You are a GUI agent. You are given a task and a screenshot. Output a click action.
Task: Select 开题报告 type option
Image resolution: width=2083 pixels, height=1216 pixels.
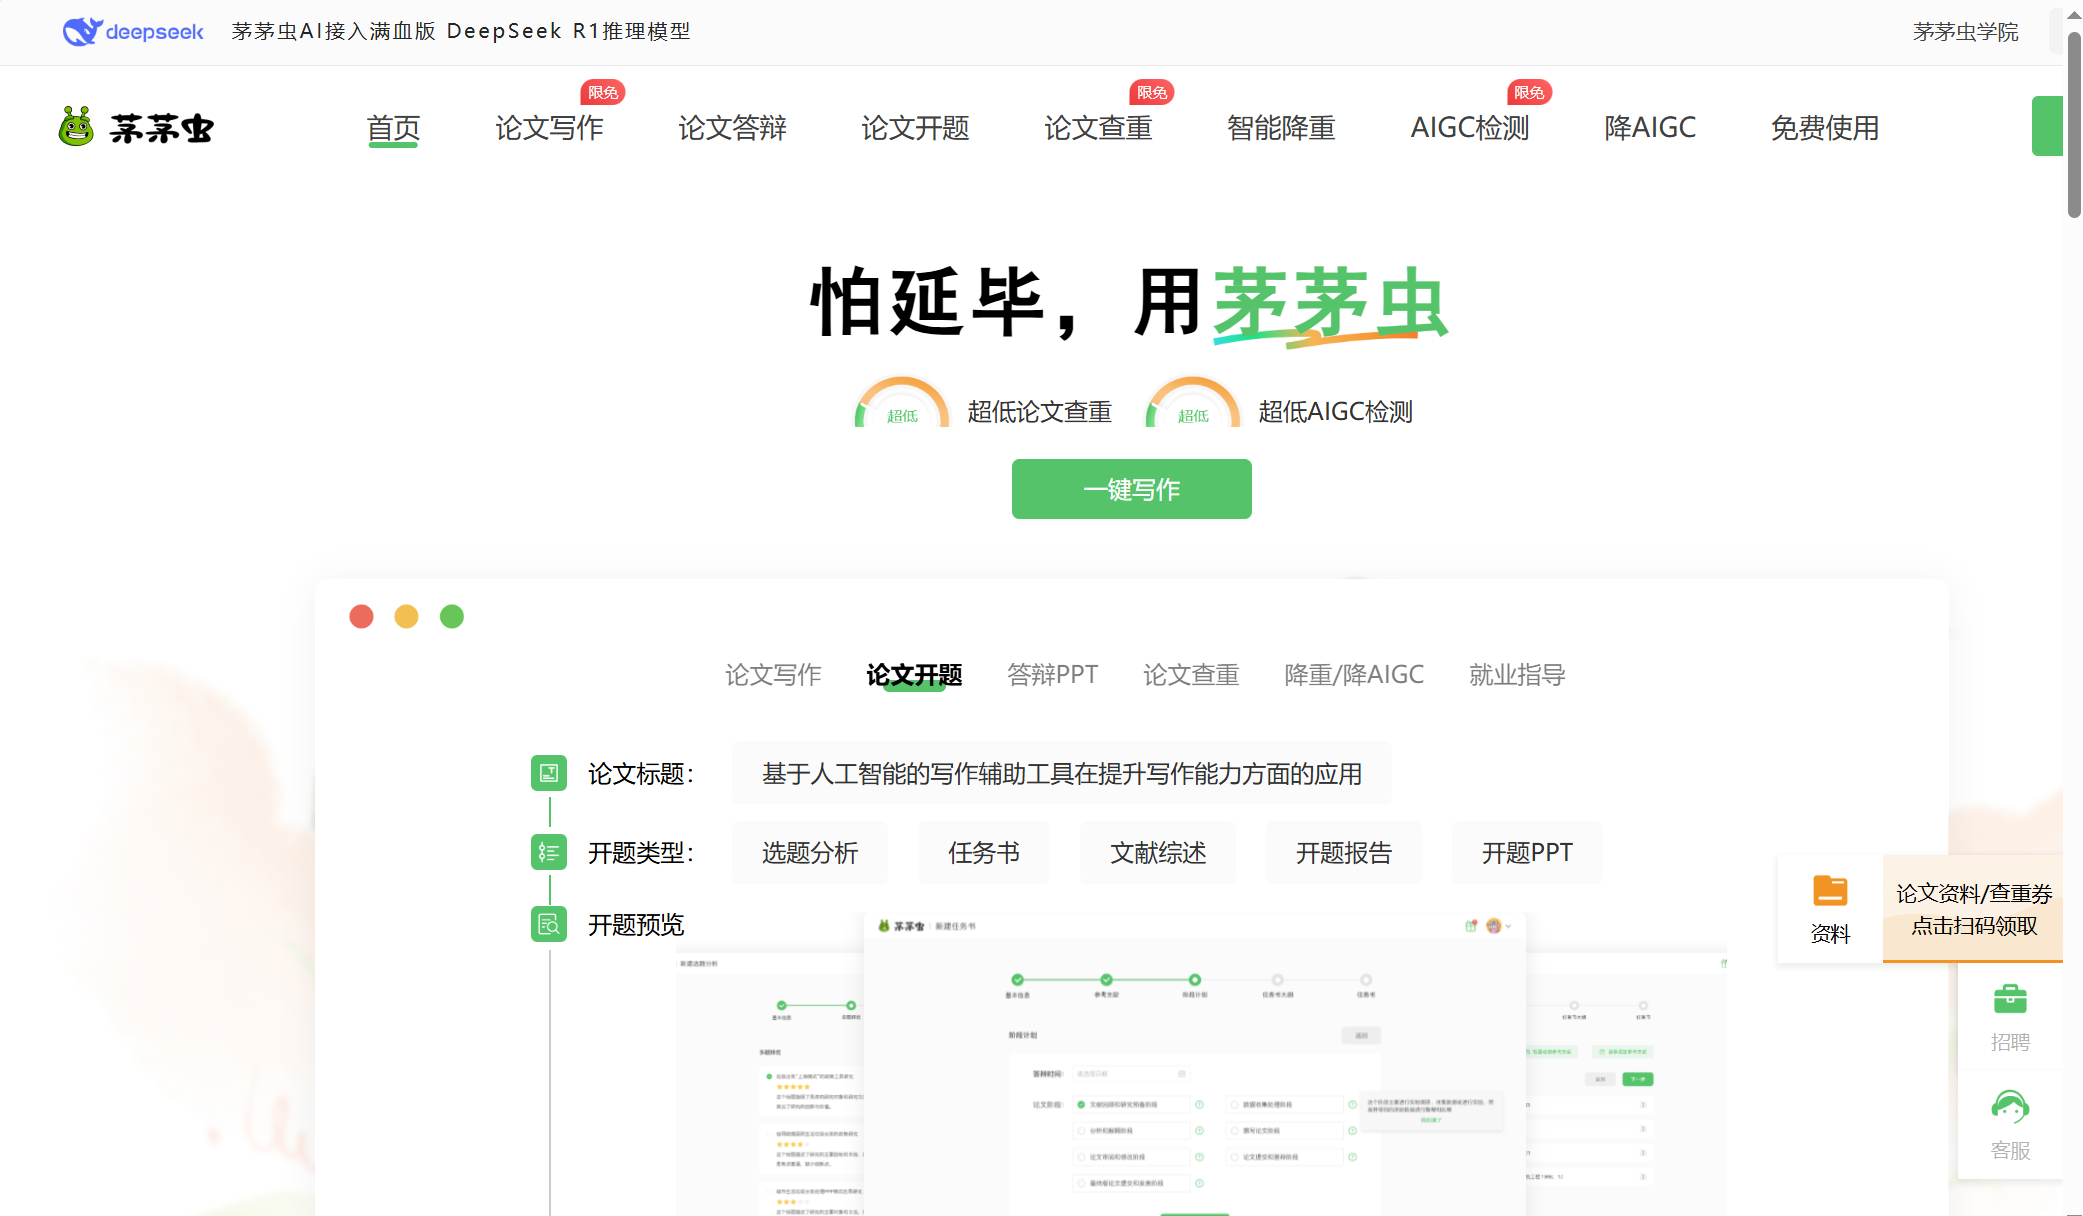1344,853
